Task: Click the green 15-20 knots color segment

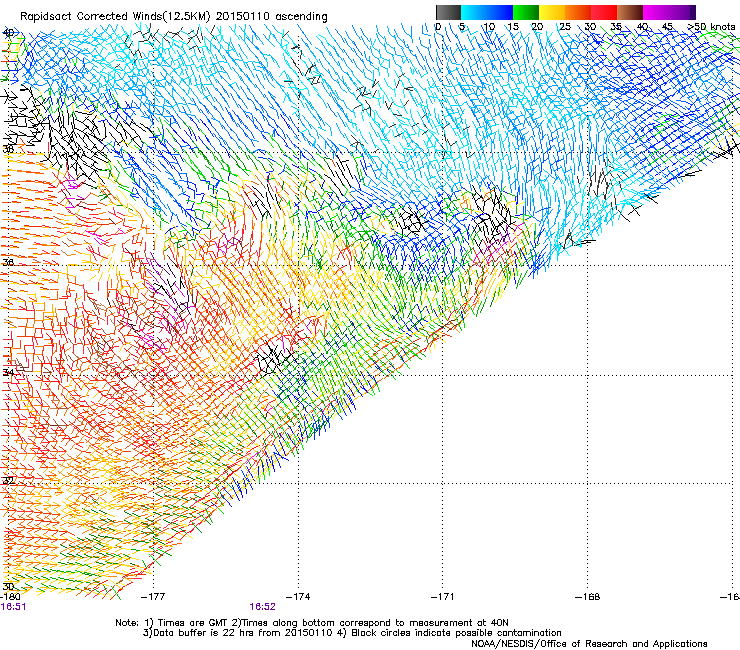Action: click(526, 12)
